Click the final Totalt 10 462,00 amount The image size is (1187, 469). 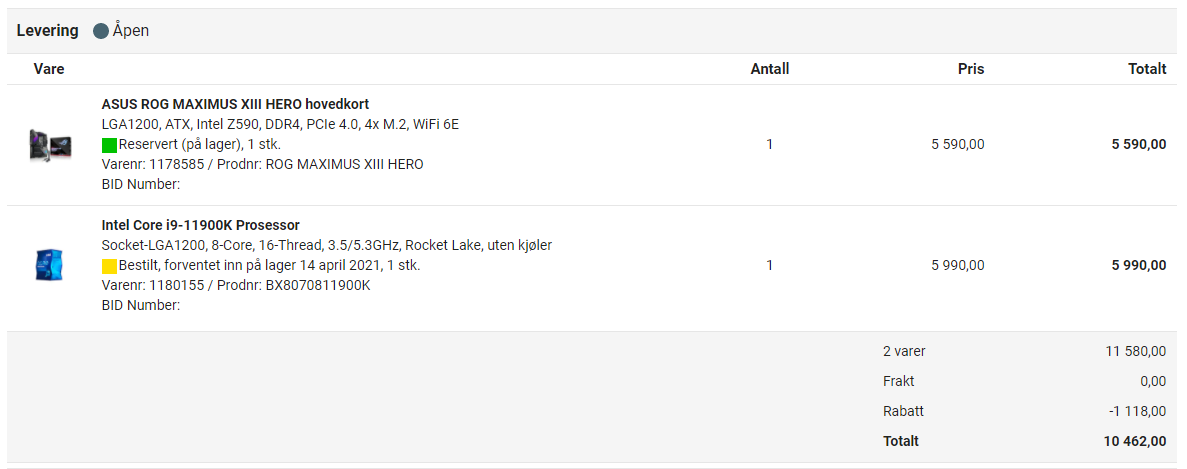(x=1135, y=441)
